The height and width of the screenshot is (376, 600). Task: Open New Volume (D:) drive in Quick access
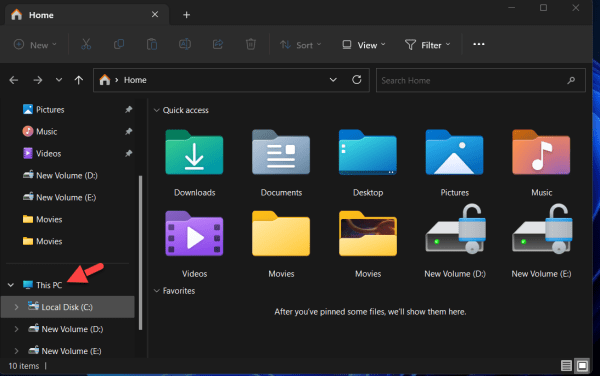click(455, 230)
